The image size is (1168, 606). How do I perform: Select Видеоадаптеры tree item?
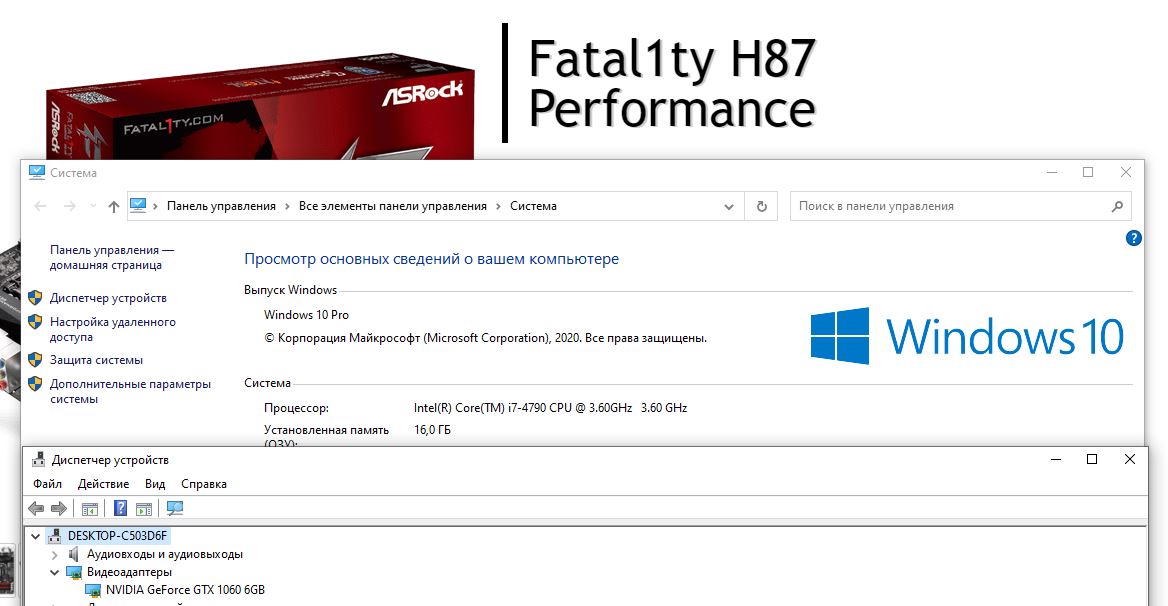tap(129, 572)
